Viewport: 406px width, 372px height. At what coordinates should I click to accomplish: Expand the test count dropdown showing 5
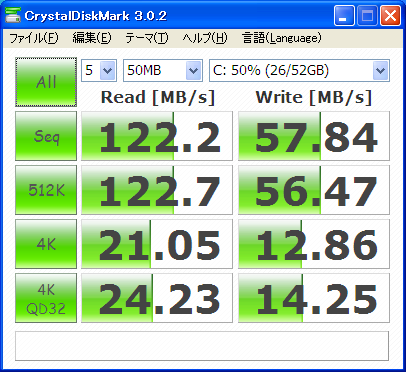pyautogui.click(x=99, y=70)
